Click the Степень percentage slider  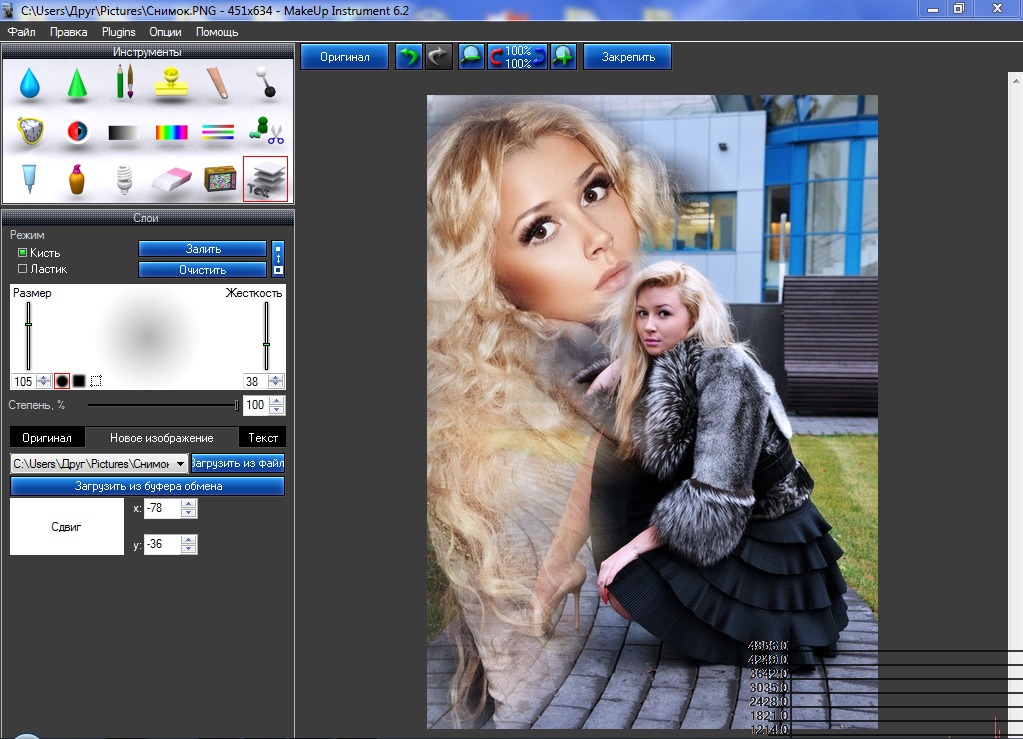point(162,405)
